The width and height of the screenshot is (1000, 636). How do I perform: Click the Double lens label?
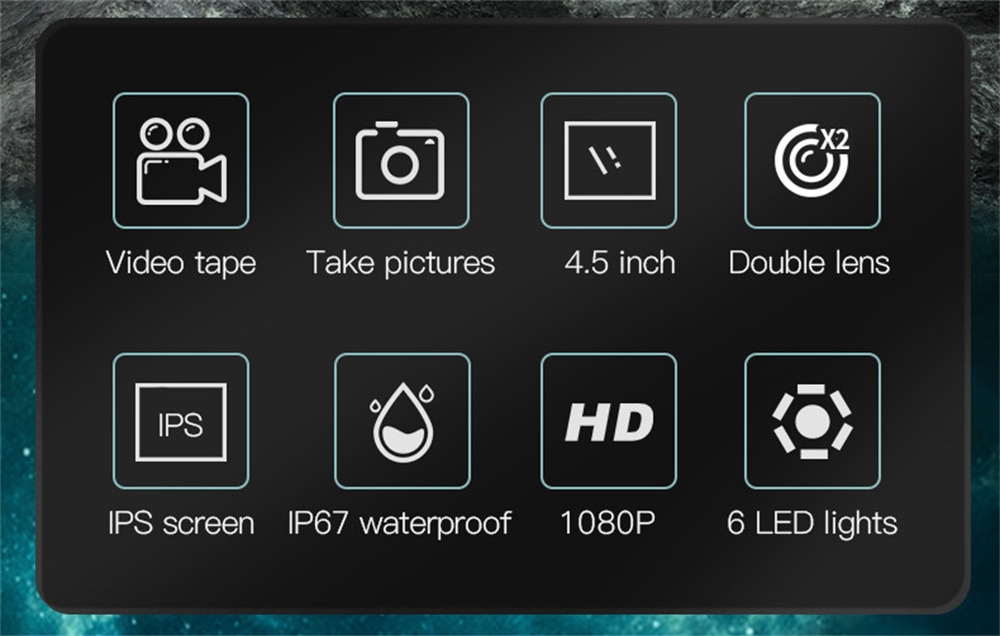click(809, 263)
